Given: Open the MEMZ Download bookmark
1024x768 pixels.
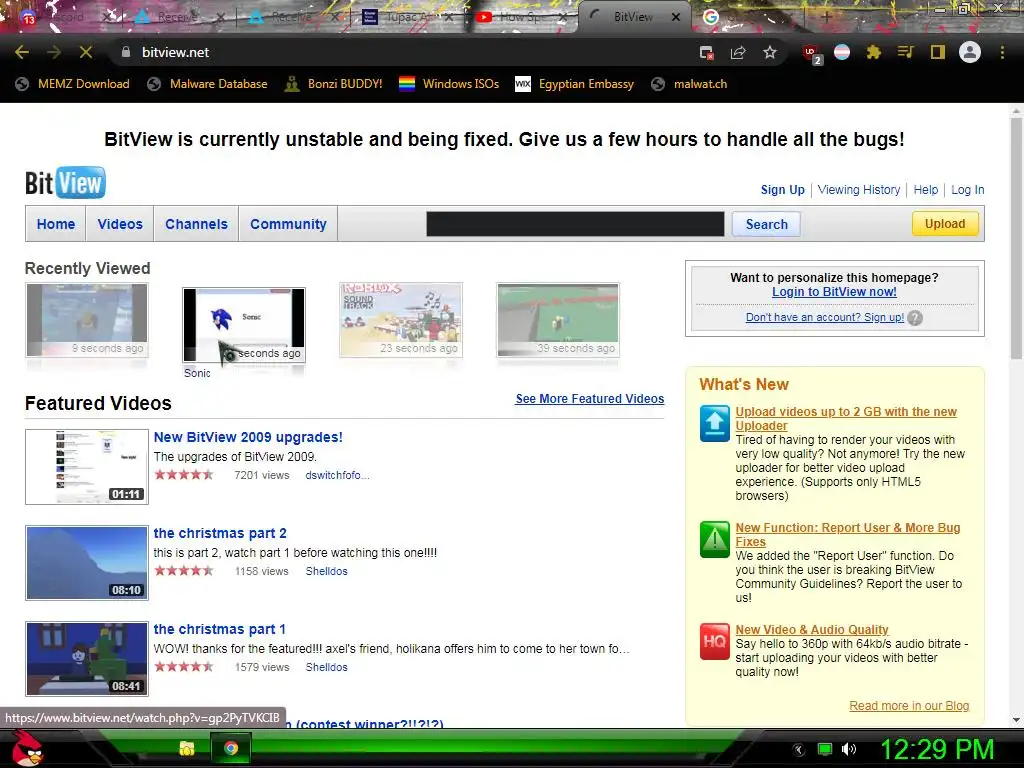Looking at the screenshot, I should tap(72, 84).
